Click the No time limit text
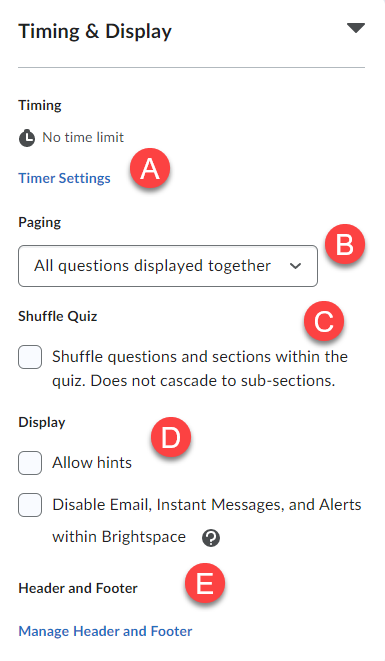The image size is (385, 661). [x=83, y=137]
